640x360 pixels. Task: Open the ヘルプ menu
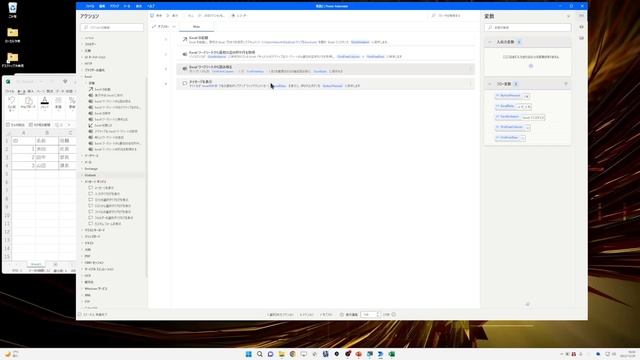tap(151, 6)
